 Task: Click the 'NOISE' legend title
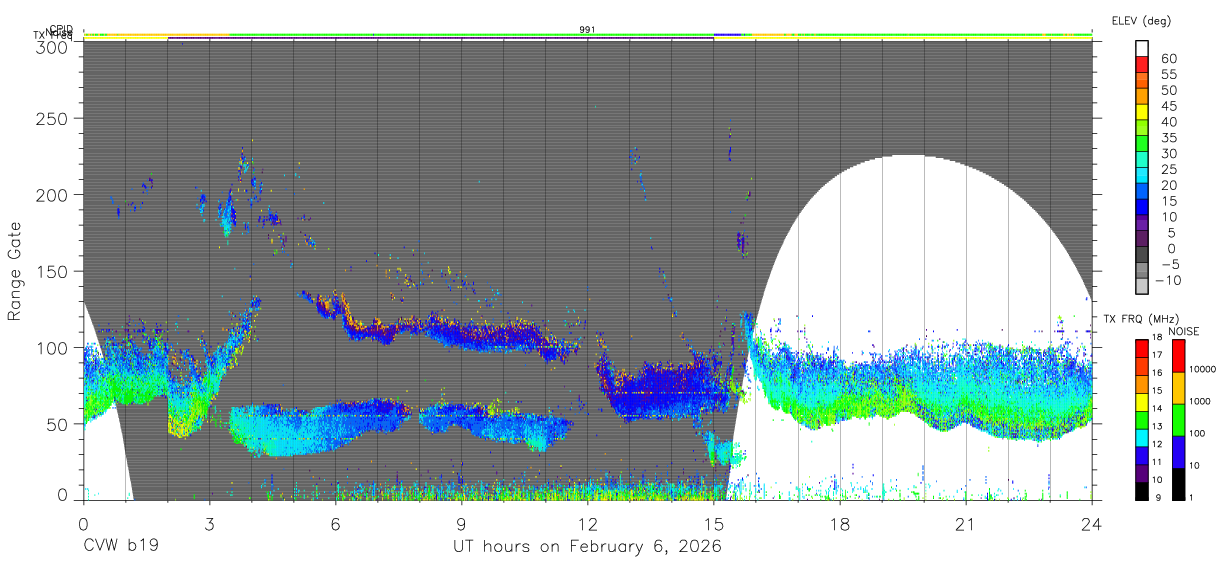coord(1184,331)
